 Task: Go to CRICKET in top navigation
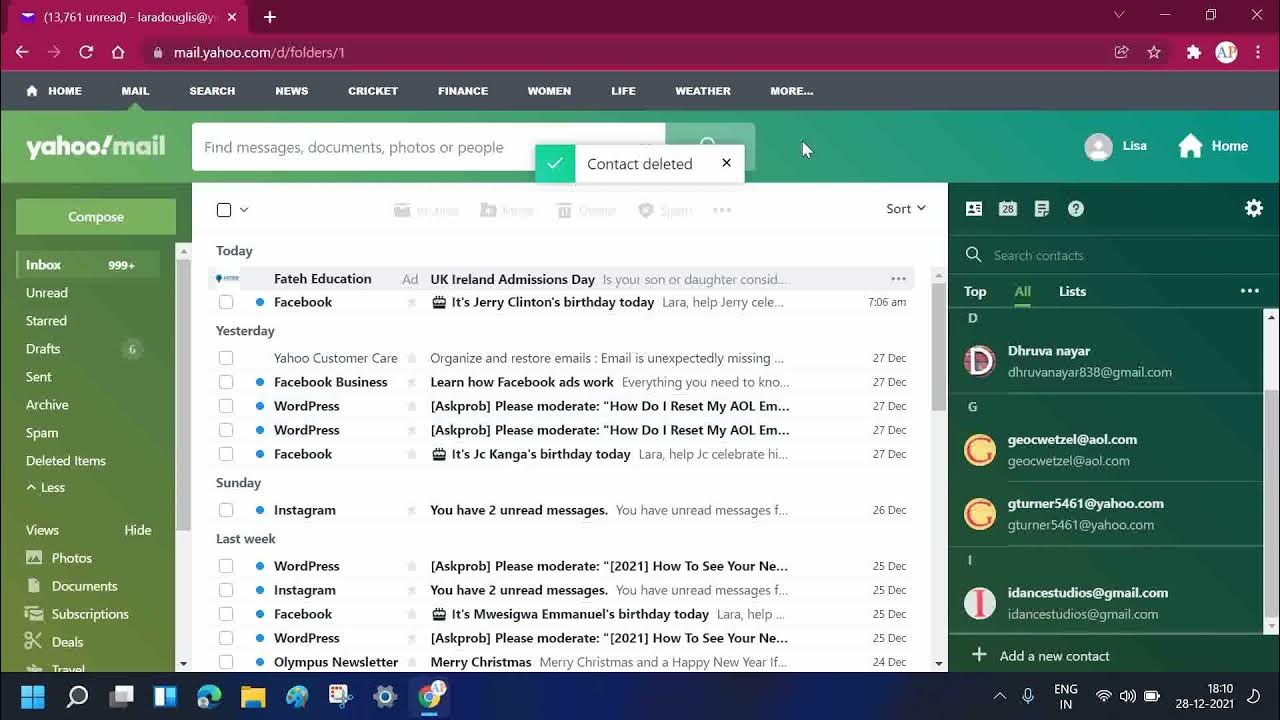pyautogui.click(x=373, y=91)
